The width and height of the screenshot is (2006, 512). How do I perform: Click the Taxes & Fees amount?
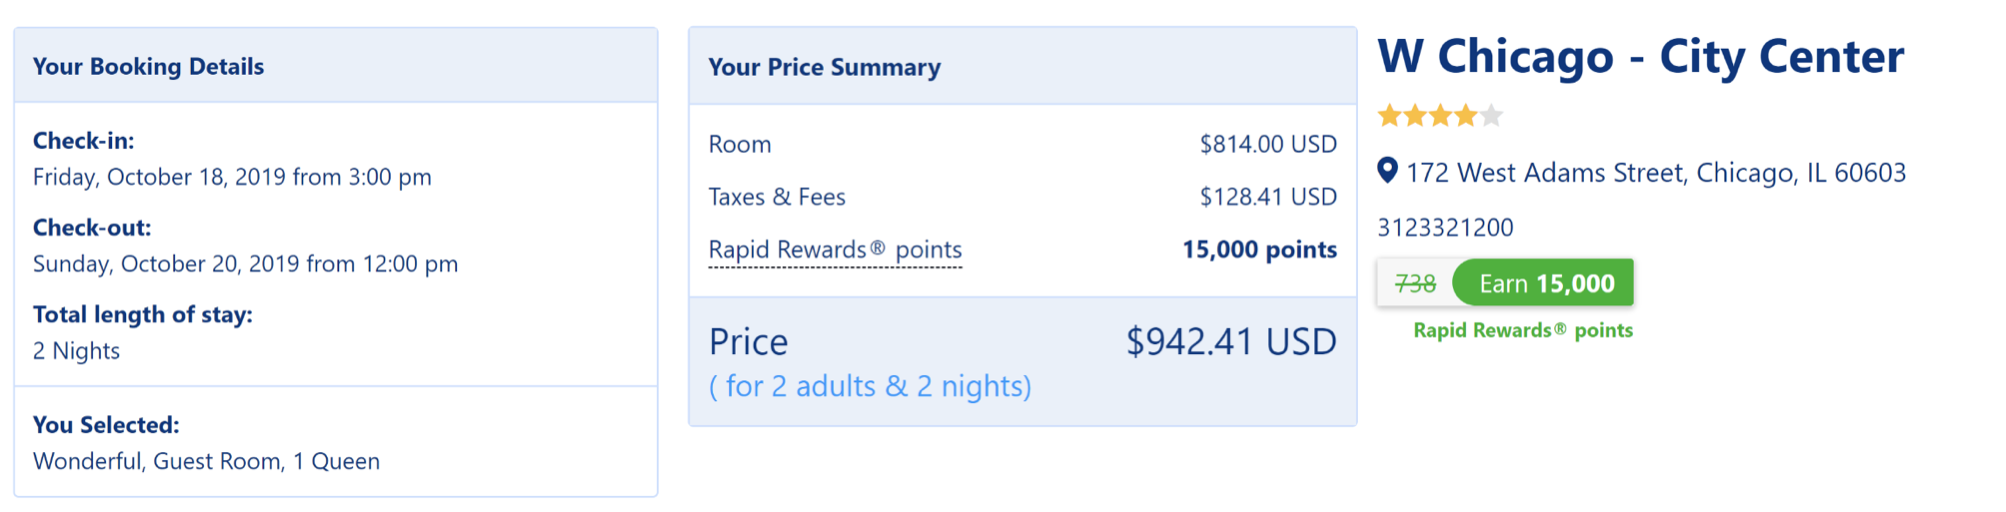point(1268,197)
